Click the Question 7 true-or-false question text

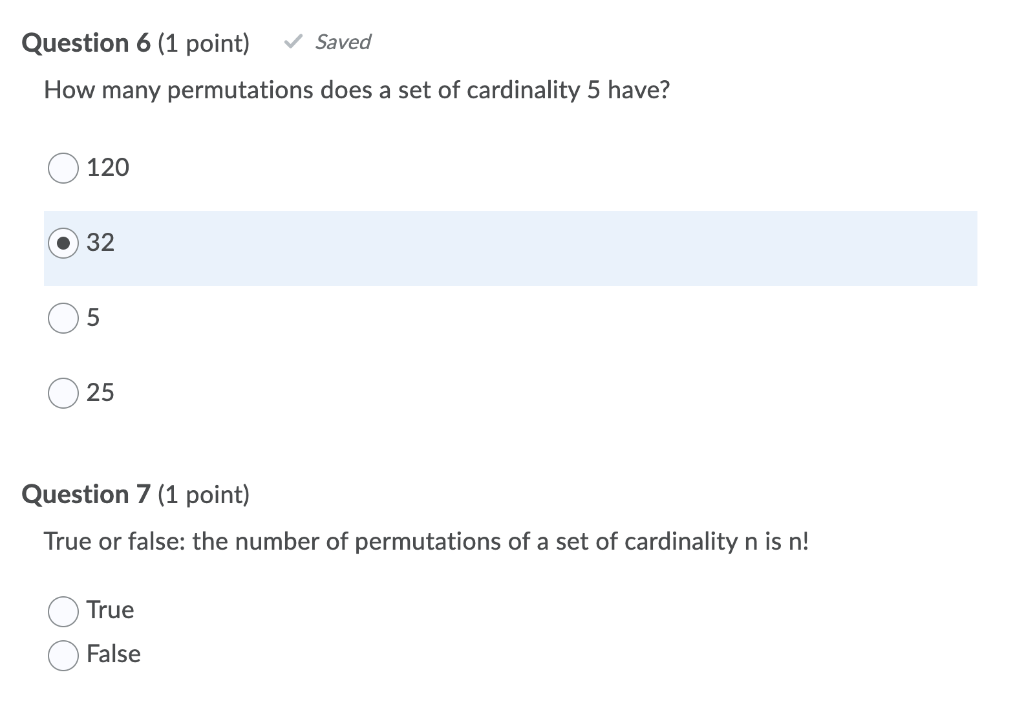pos(426,541)
